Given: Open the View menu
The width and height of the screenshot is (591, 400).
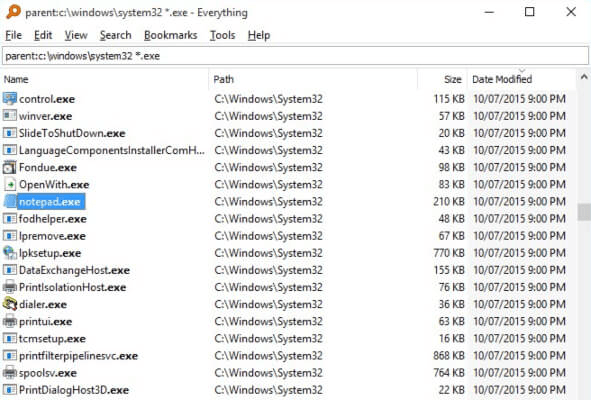Looking at the screenshot, I should pos(76,35).
